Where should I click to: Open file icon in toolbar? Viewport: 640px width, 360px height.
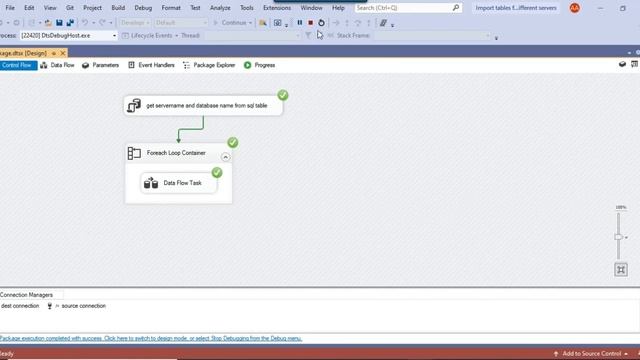tap(48, 23)
